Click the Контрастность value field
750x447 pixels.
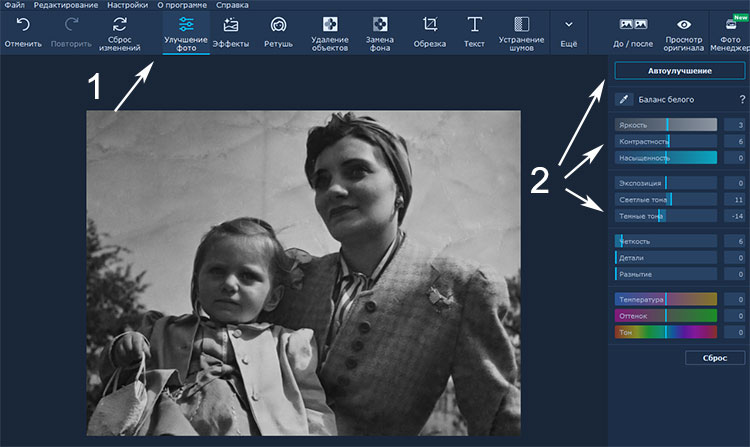[x=734, y=141]
